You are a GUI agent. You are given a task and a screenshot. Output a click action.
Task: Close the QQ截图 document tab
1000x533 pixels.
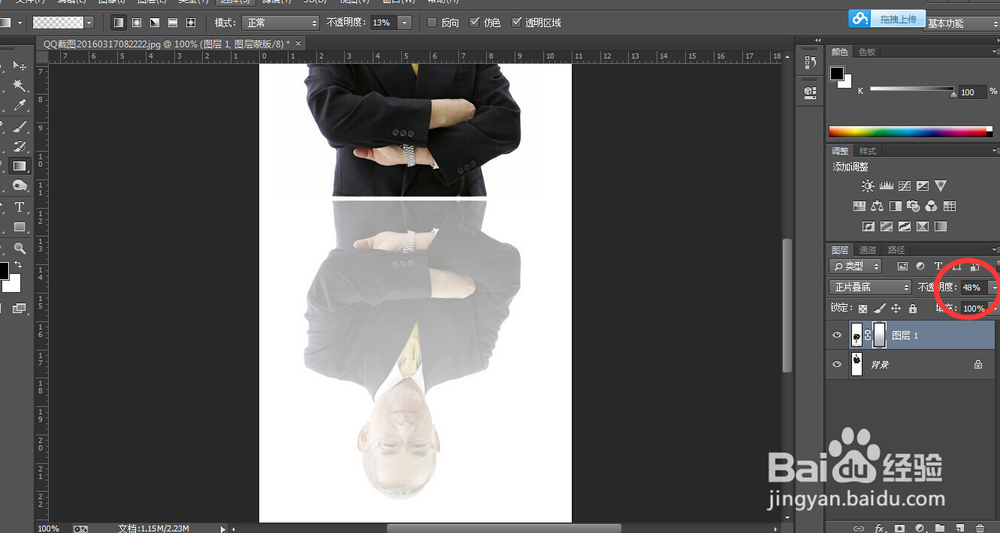point(297,43)
